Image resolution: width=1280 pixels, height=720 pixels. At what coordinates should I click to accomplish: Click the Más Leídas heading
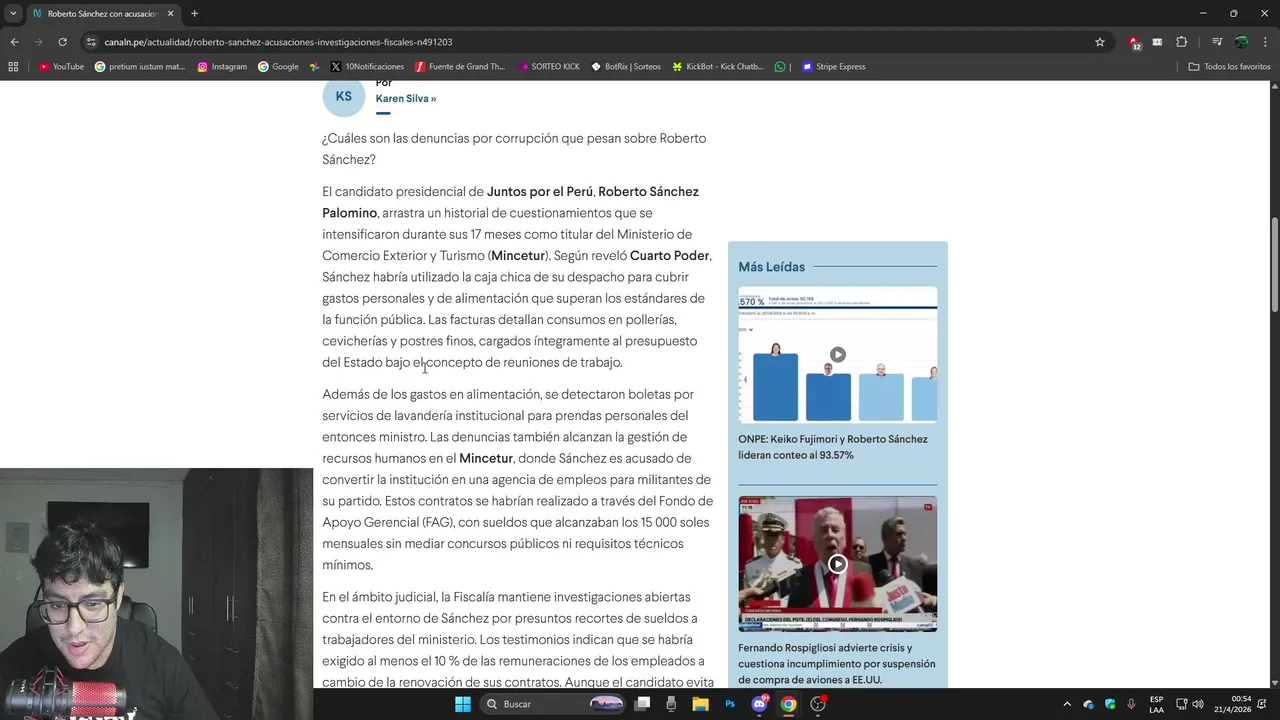click(x=771, y=267)
